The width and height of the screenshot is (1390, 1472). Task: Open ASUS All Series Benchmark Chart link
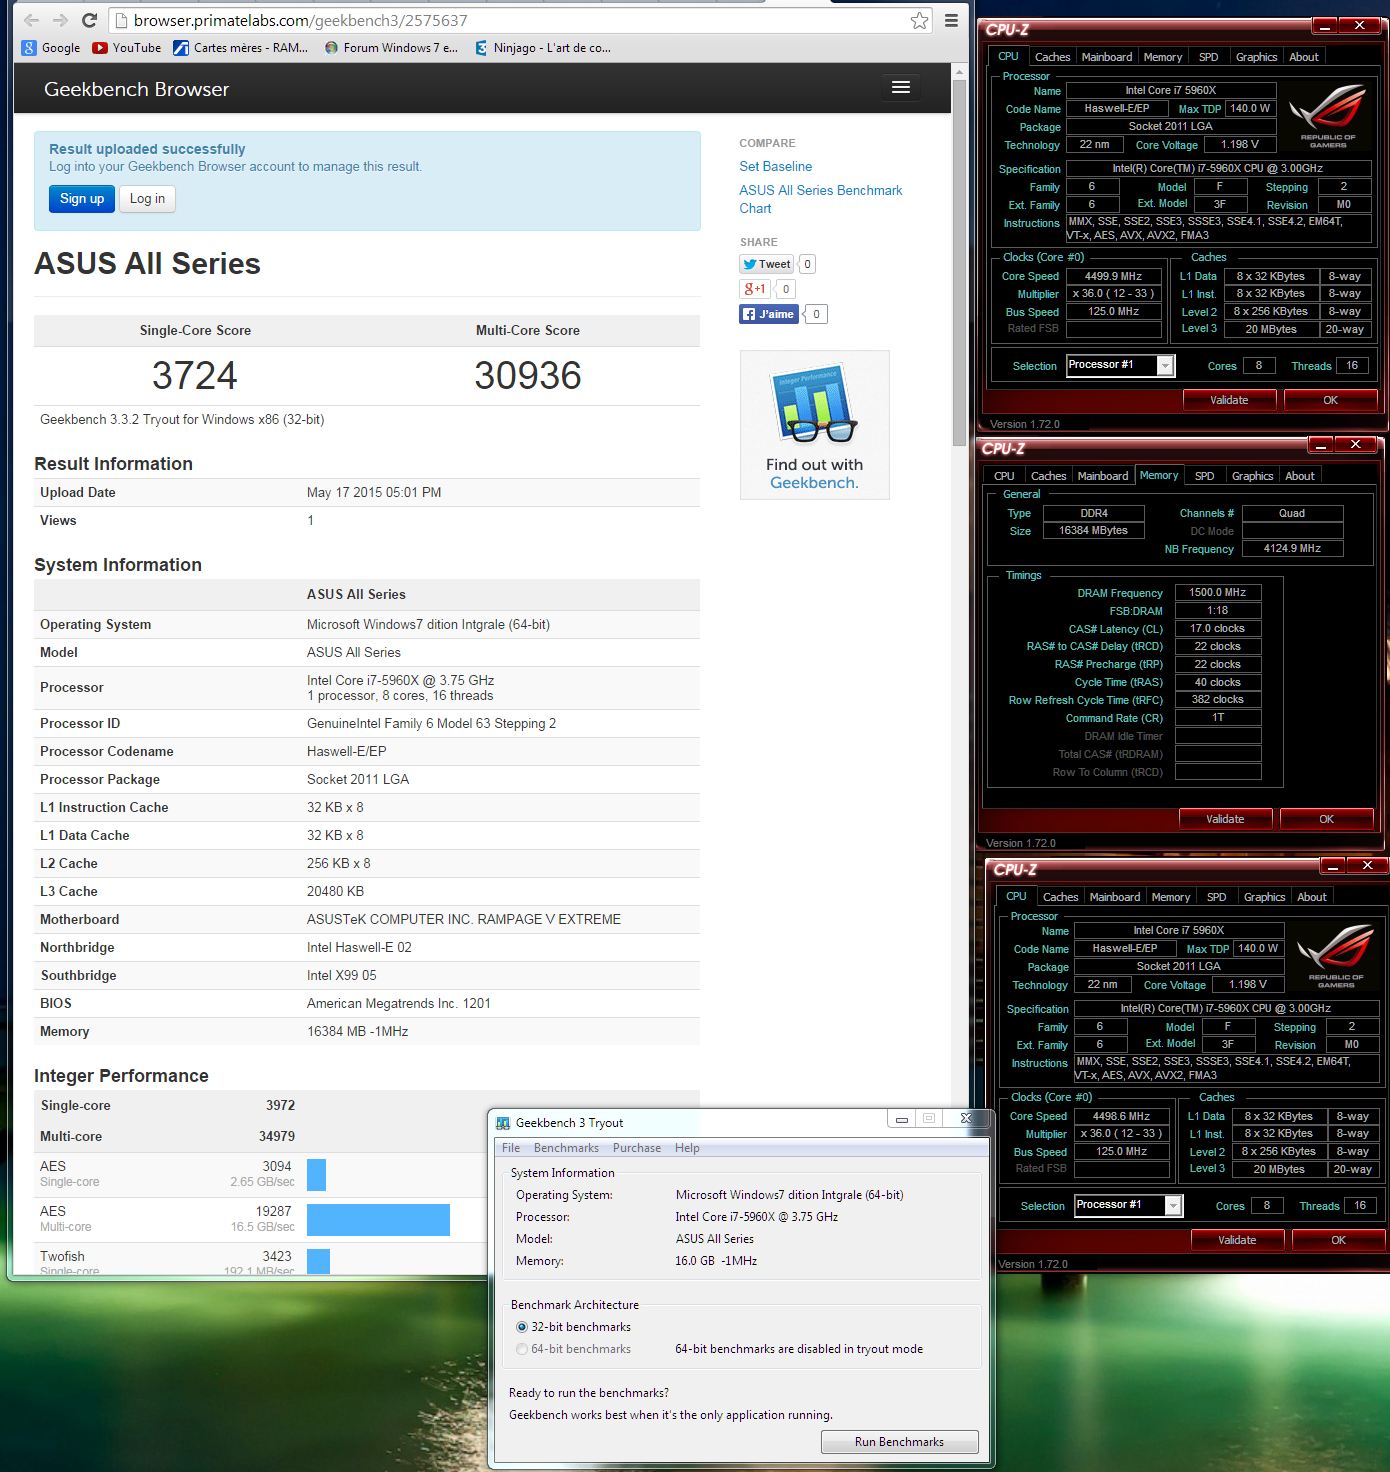point(821,199)
